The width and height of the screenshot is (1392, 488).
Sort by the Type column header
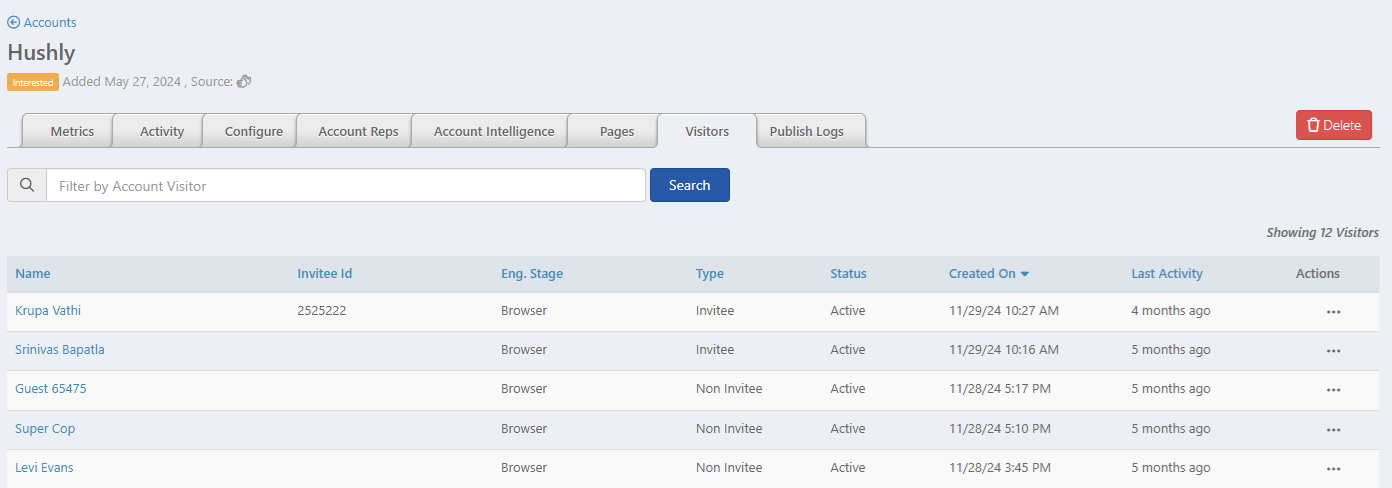tap(710, 273)
